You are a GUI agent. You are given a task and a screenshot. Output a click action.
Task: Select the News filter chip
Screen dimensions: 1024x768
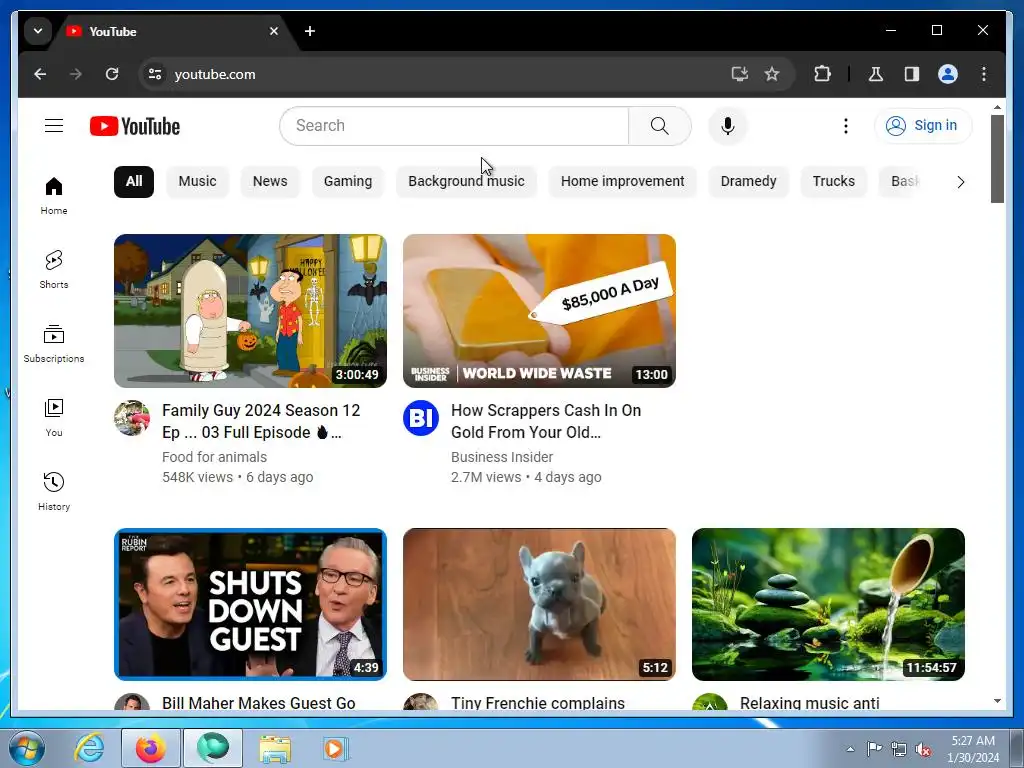coord(270,181)
